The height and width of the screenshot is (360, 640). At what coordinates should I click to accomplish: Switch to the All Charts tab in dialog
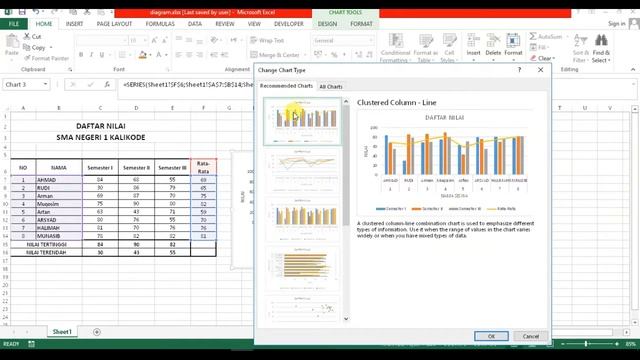coord(331,87)
